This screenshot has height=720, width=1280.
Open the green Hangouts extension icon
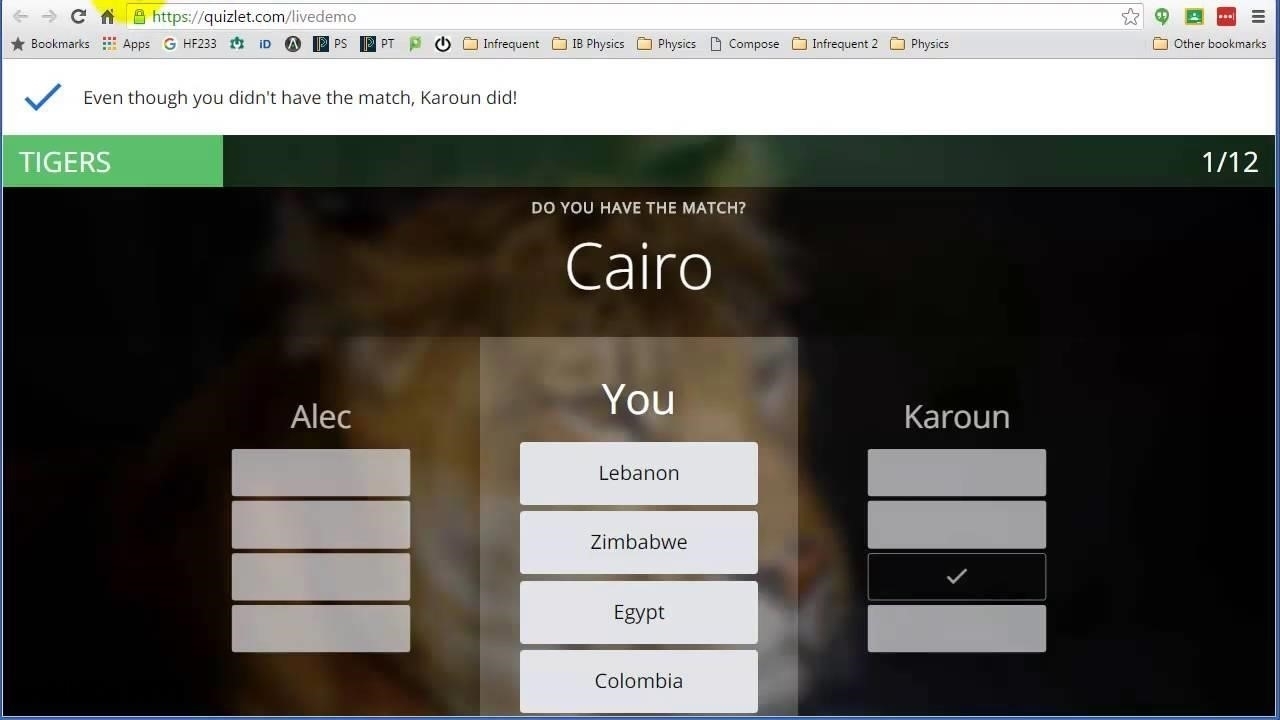click(x=1162, y=16)
